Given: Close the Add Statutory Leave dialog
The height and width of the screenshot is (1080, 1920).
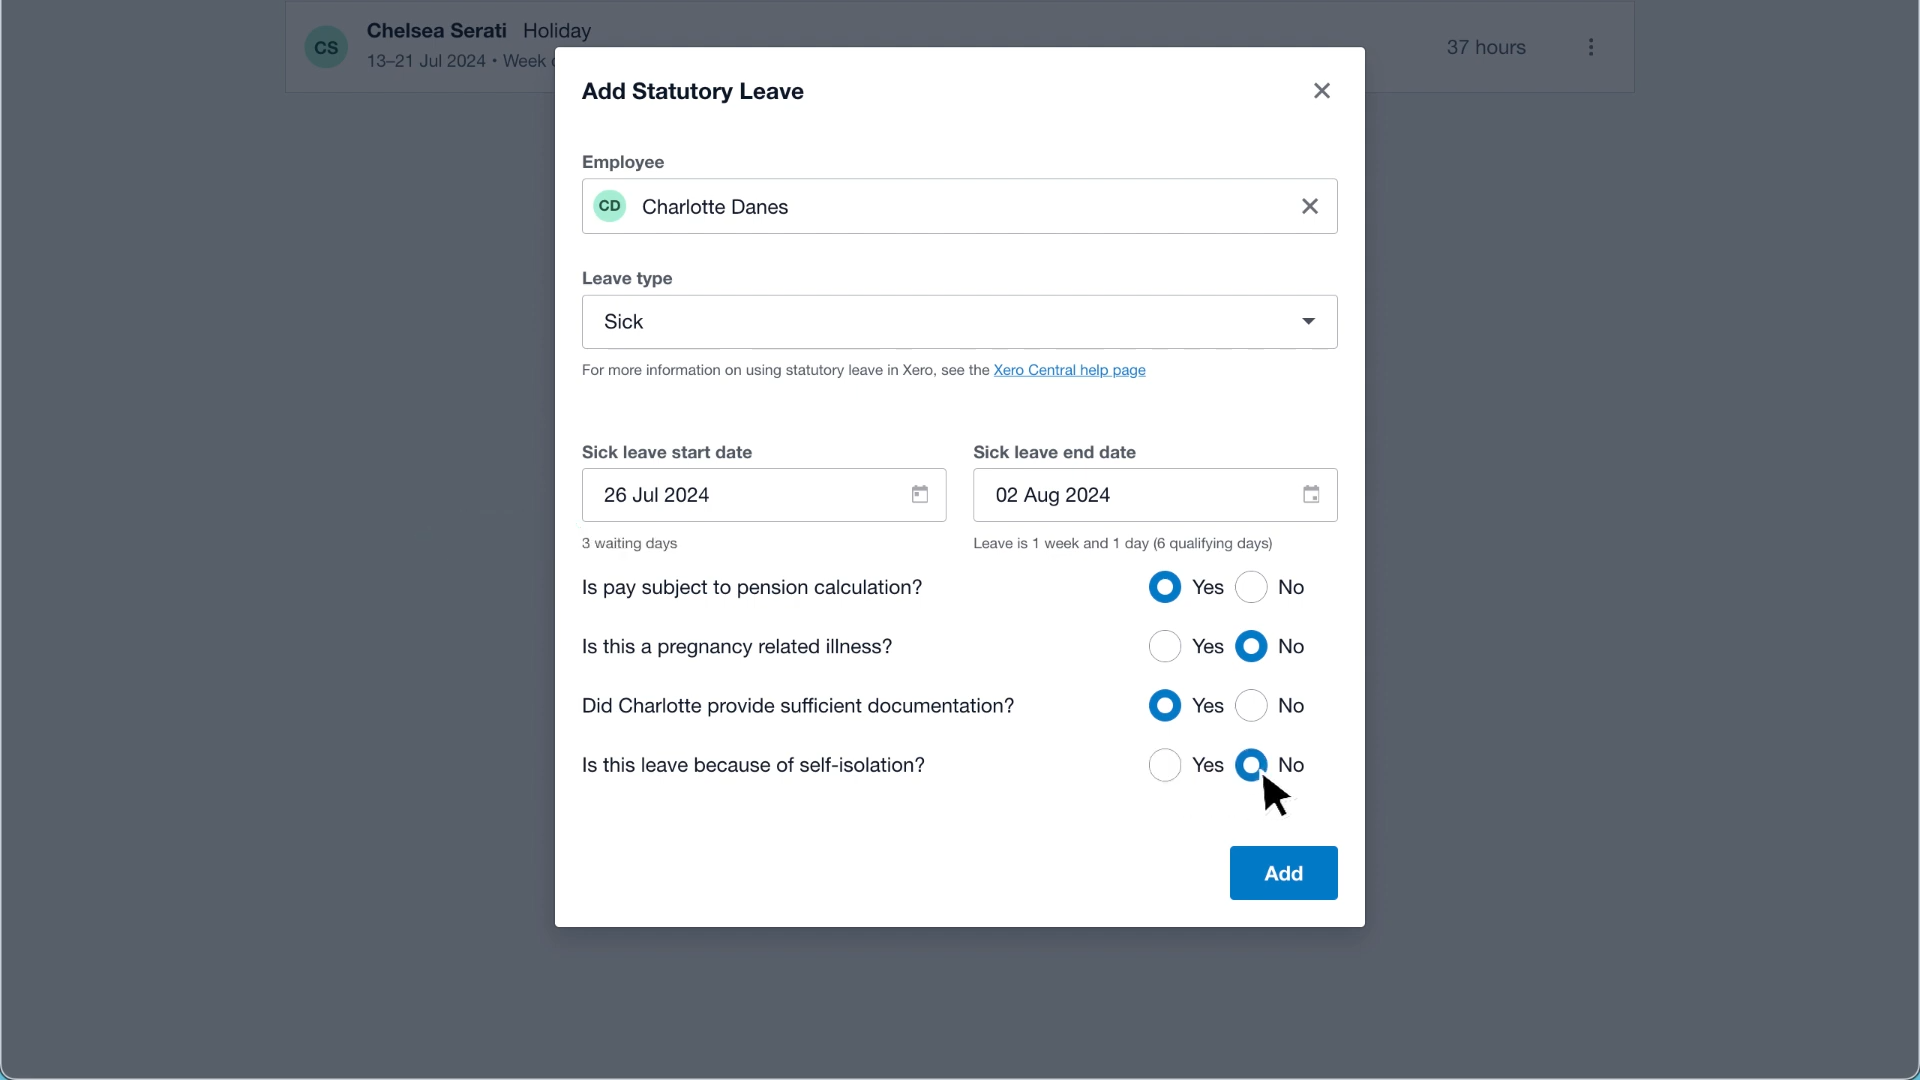Looking at the screenshot, I should [x=1321, y=90].
